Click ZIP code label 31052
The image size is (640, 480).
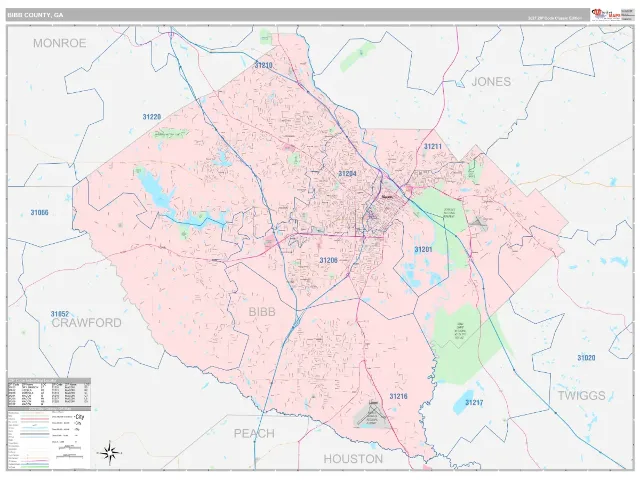coord(60,314)
